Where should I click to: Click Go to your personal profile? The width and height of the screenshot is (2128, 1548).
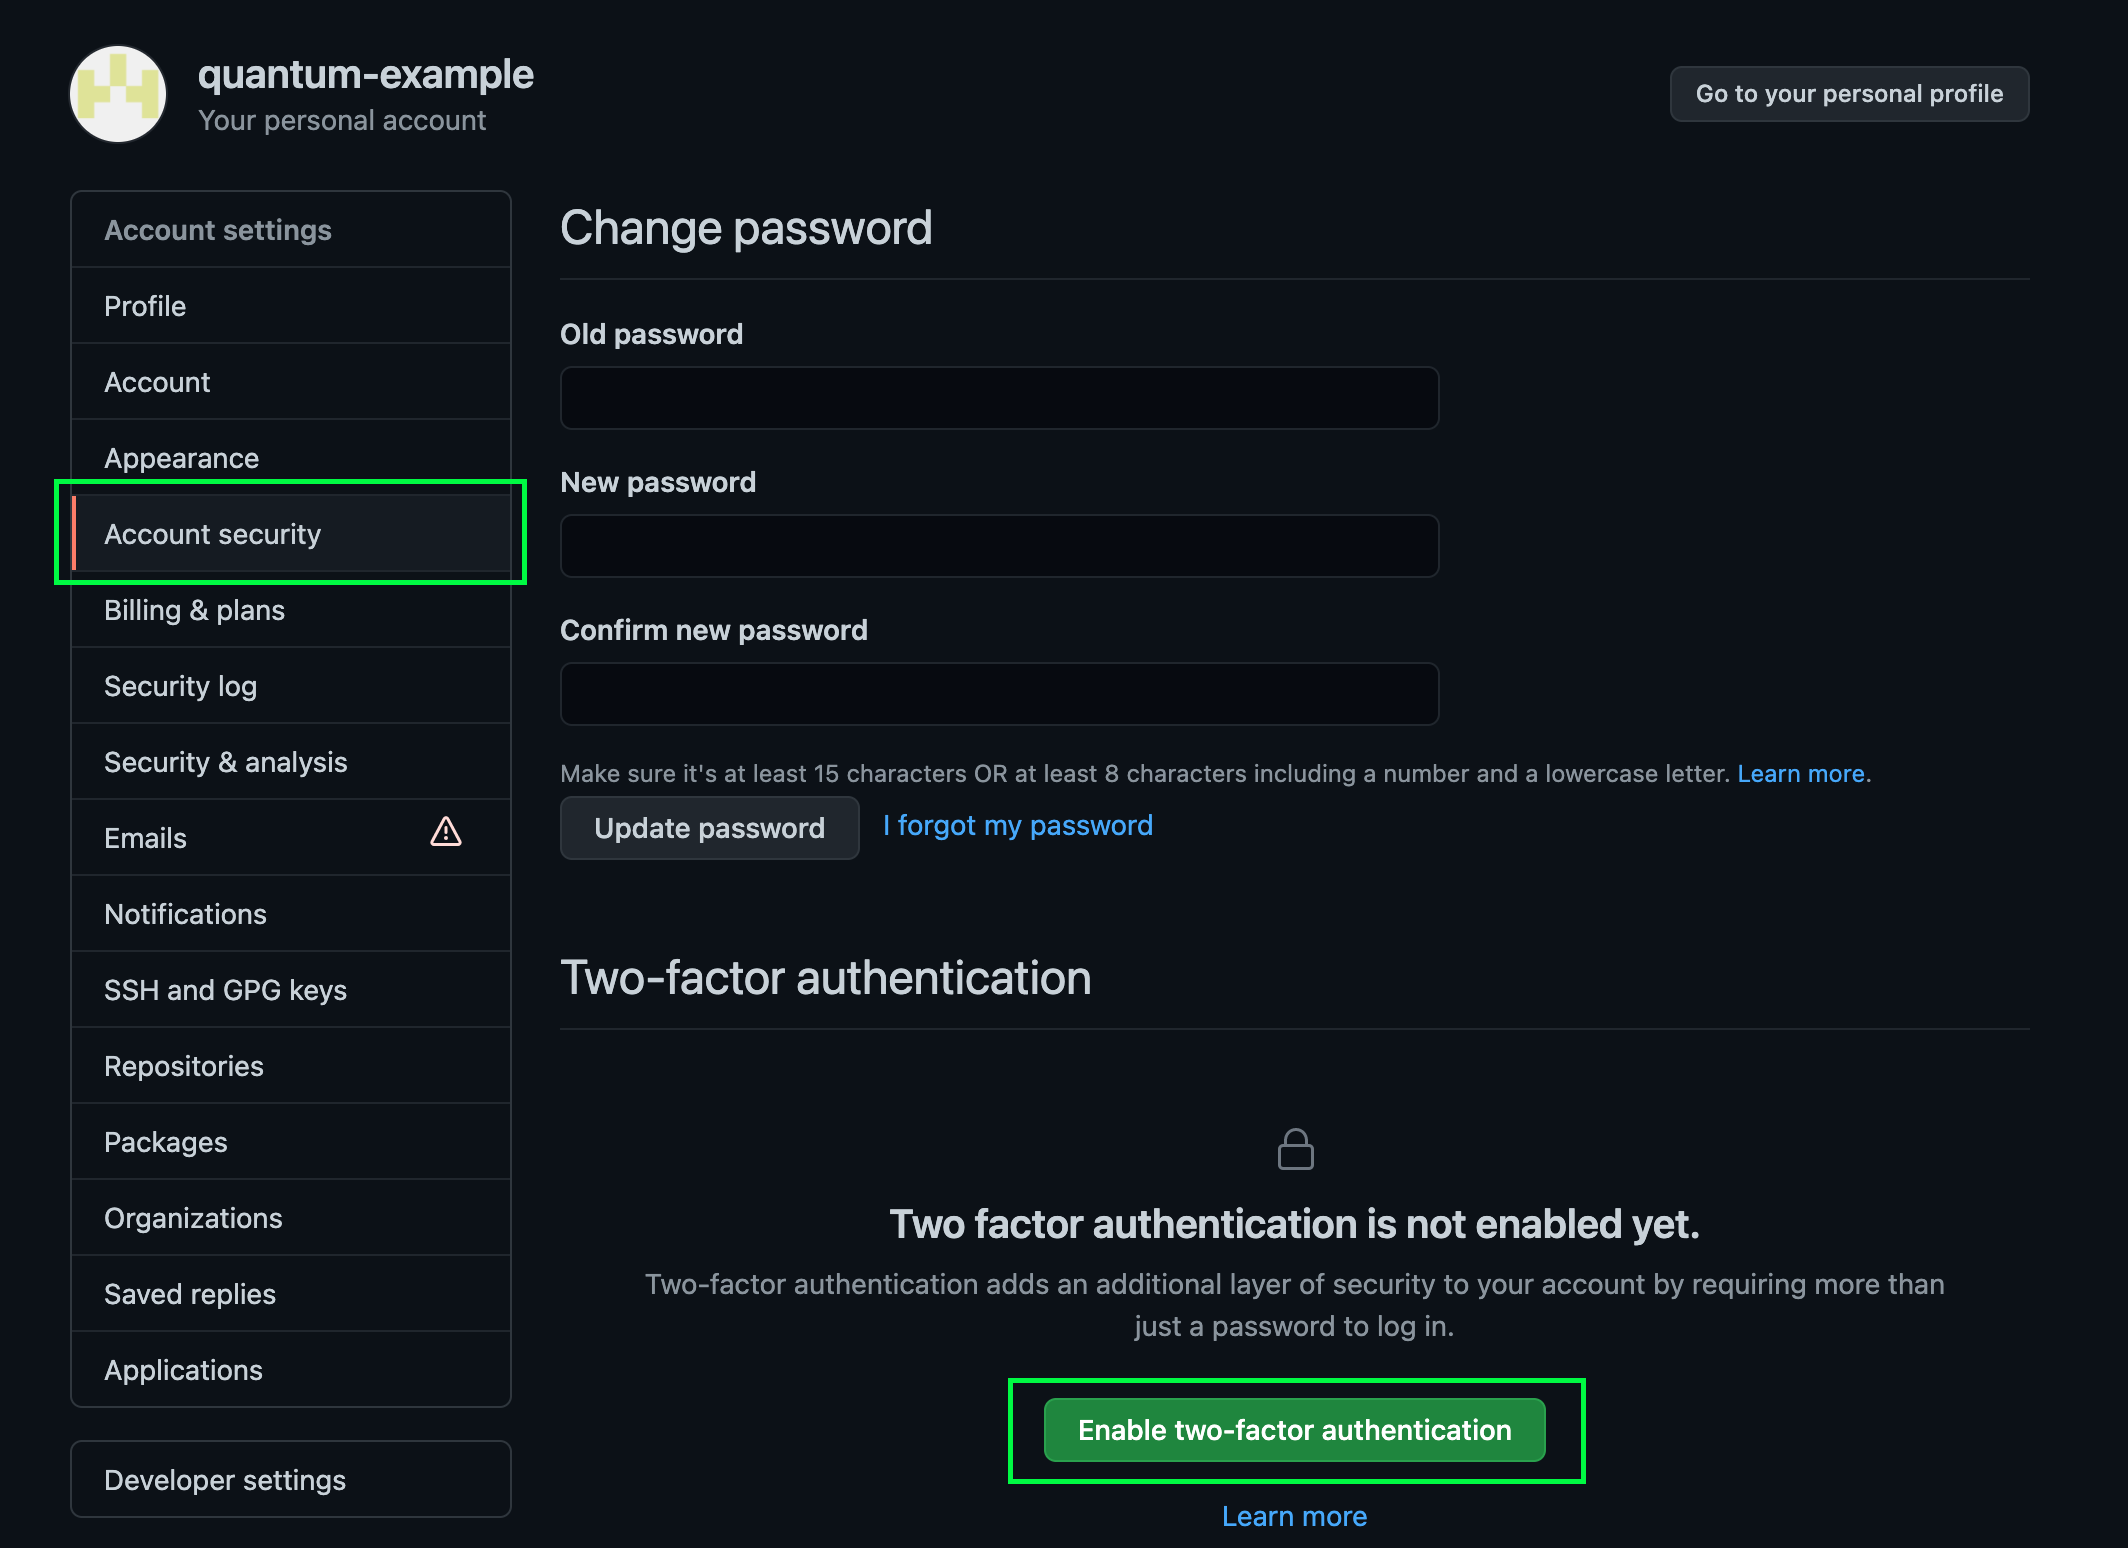1848,94
